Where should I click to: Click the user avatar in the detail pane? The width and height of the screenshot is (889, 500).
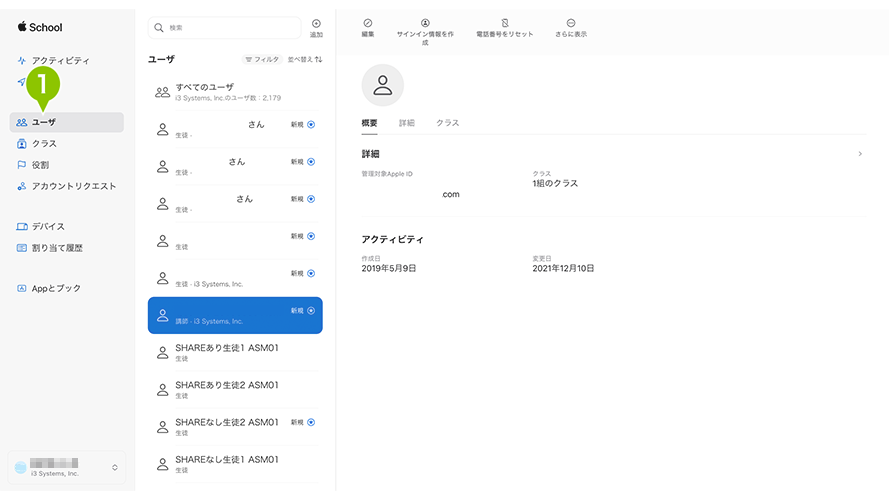pyautogui.click(x=383, y=85)
